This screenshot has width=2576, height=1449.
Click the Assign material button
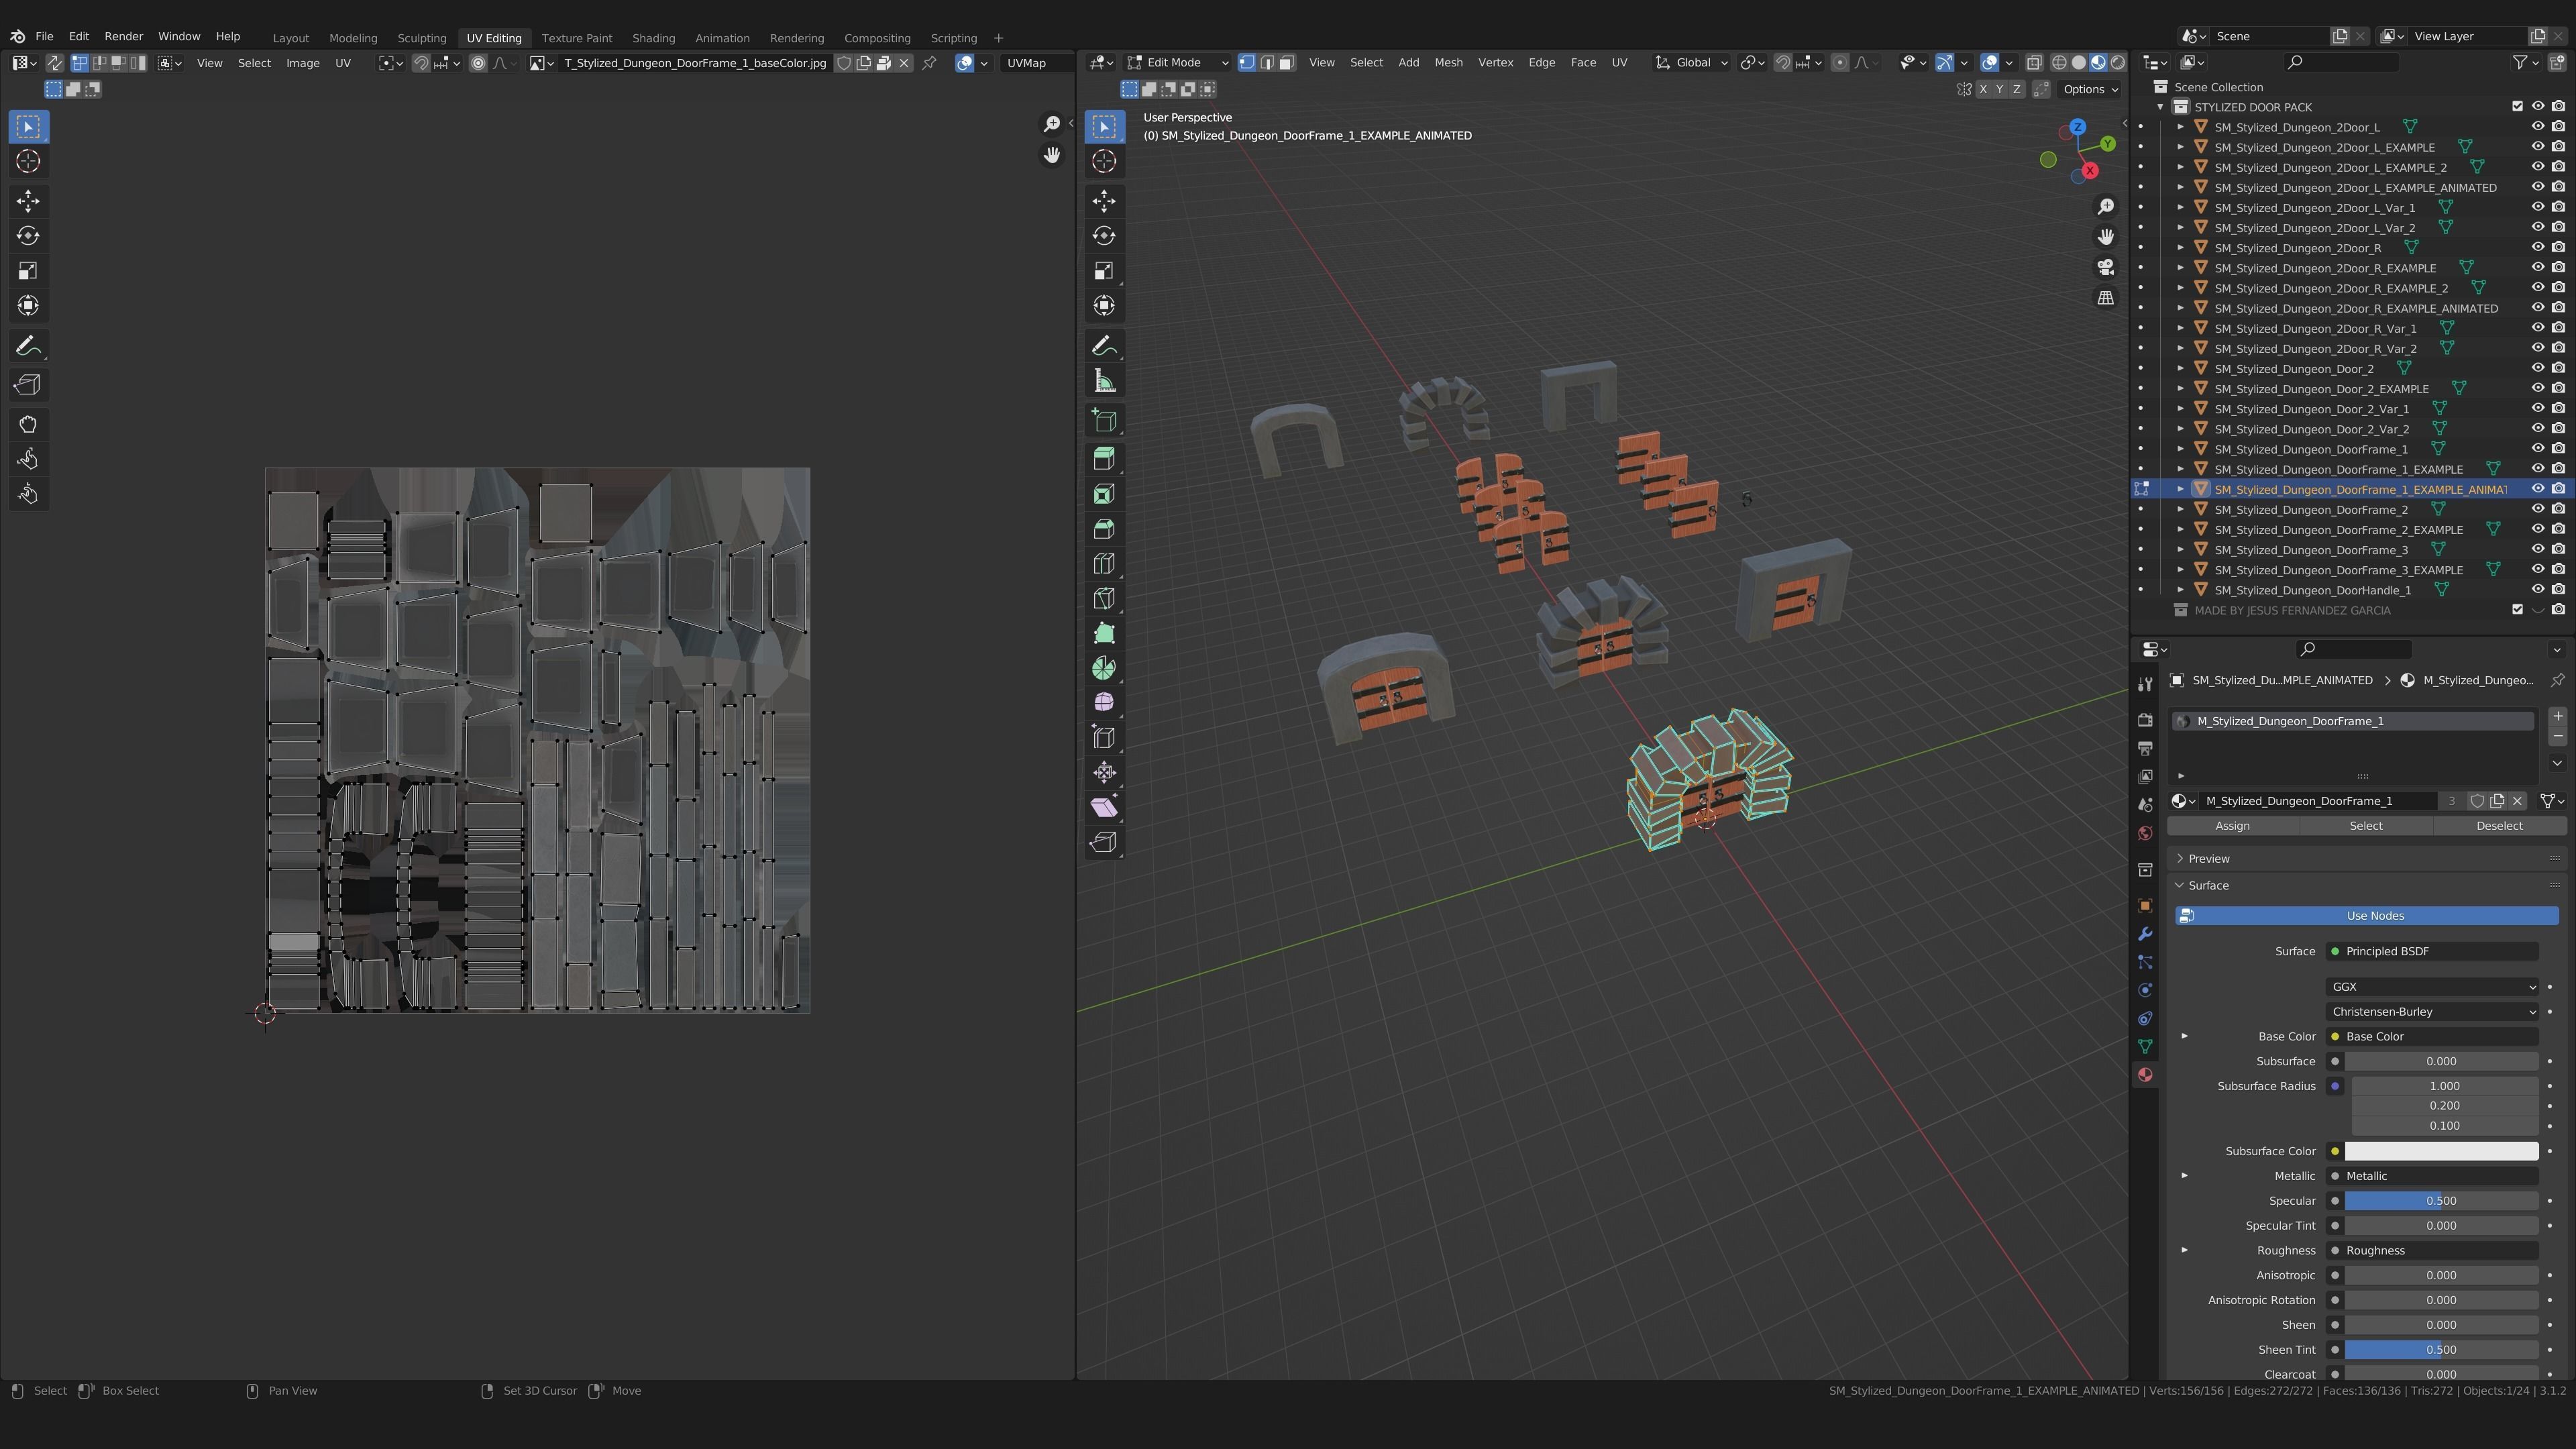(x=2233, y=826)
